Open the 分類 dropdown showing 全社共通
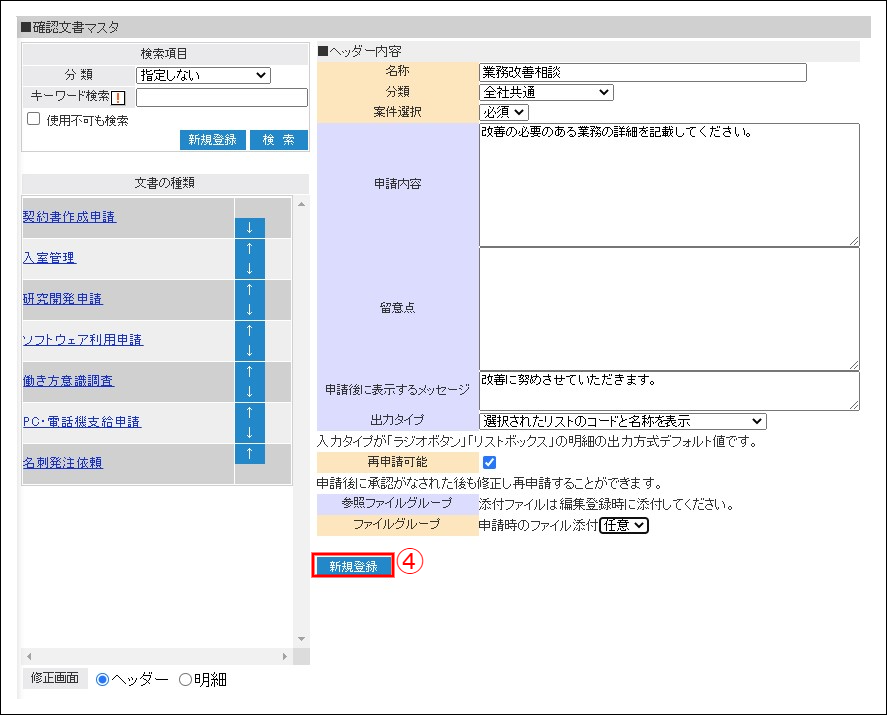 547,92
